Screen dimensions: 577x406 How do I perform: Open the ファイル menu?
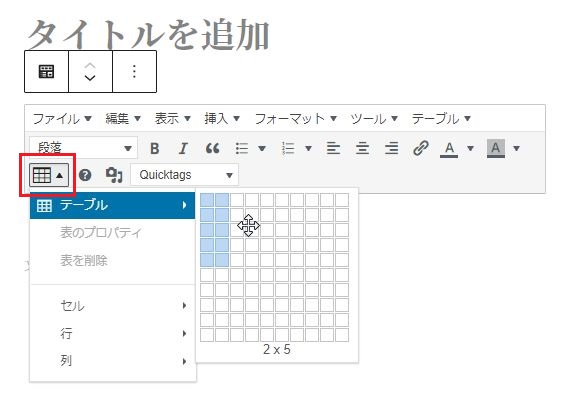[62, 119]
